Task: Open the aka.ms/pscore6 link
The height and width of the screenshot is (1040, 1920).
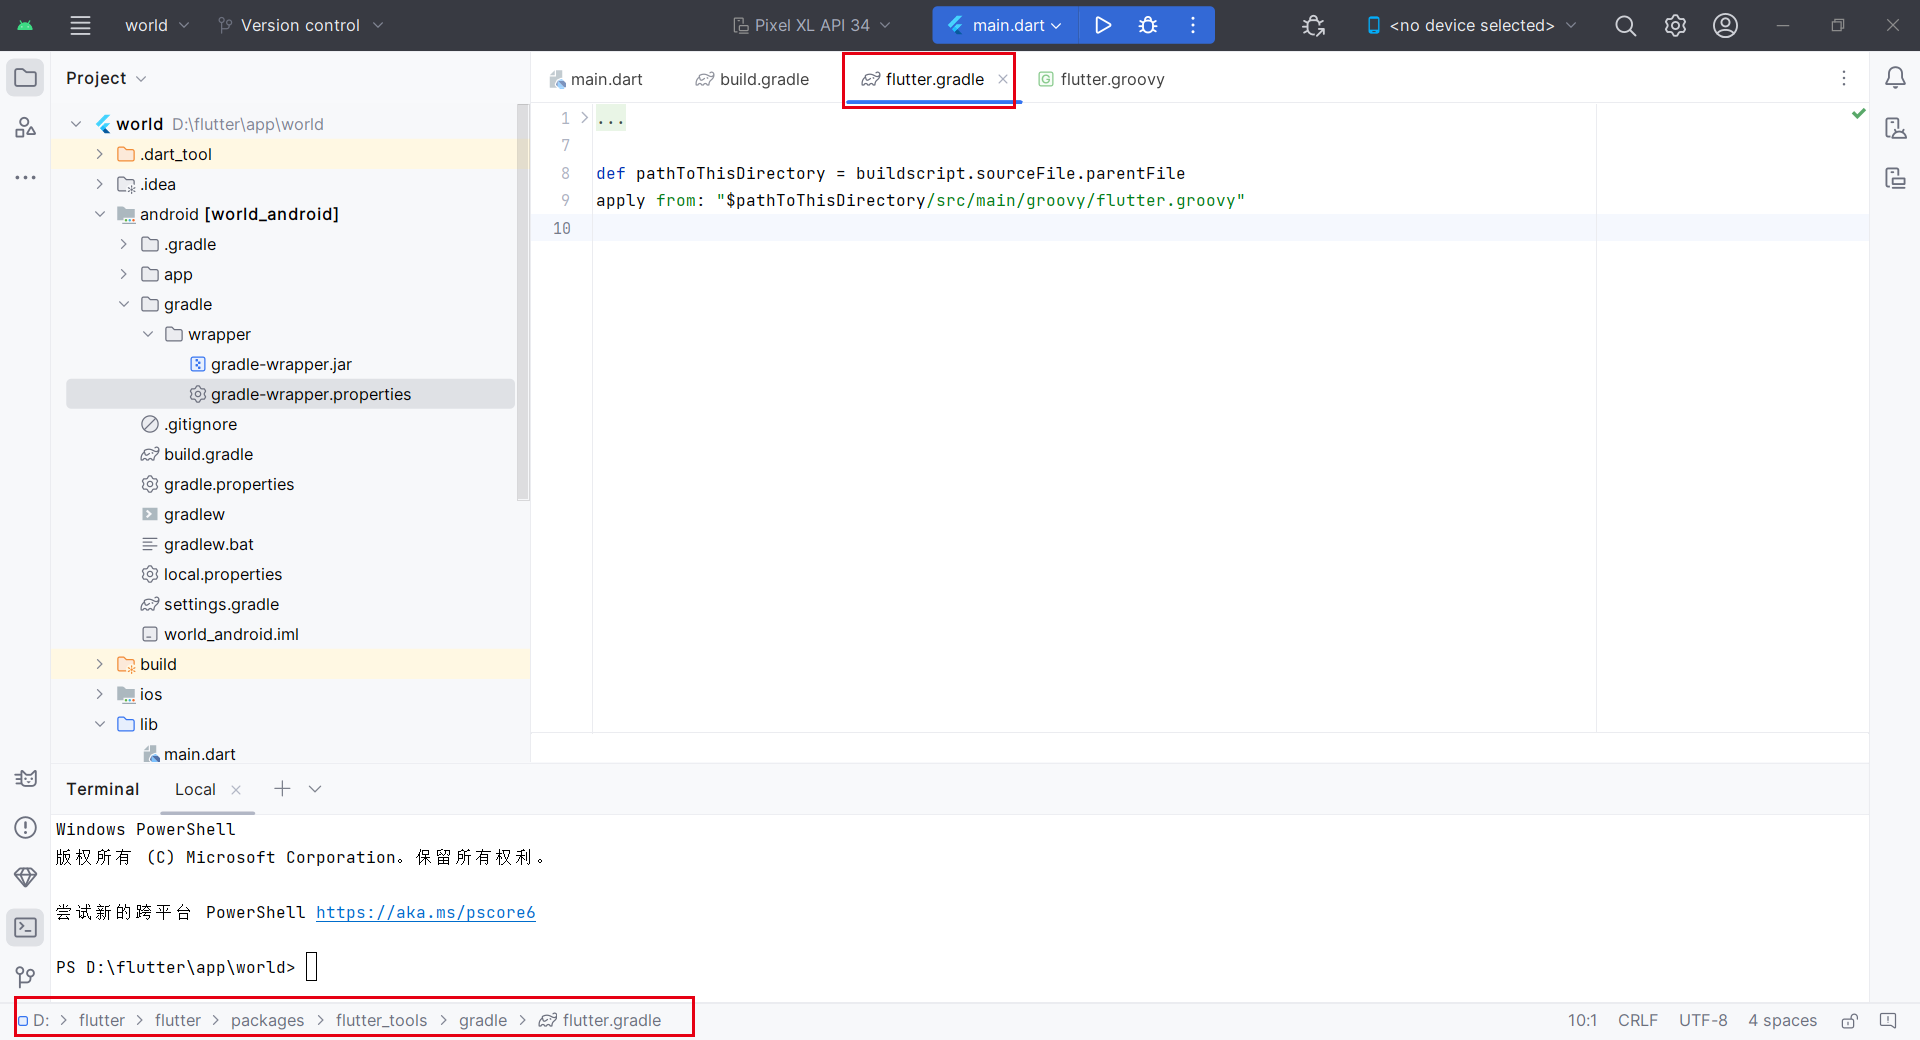Action: pyautogui.click(x=426, y=913)
